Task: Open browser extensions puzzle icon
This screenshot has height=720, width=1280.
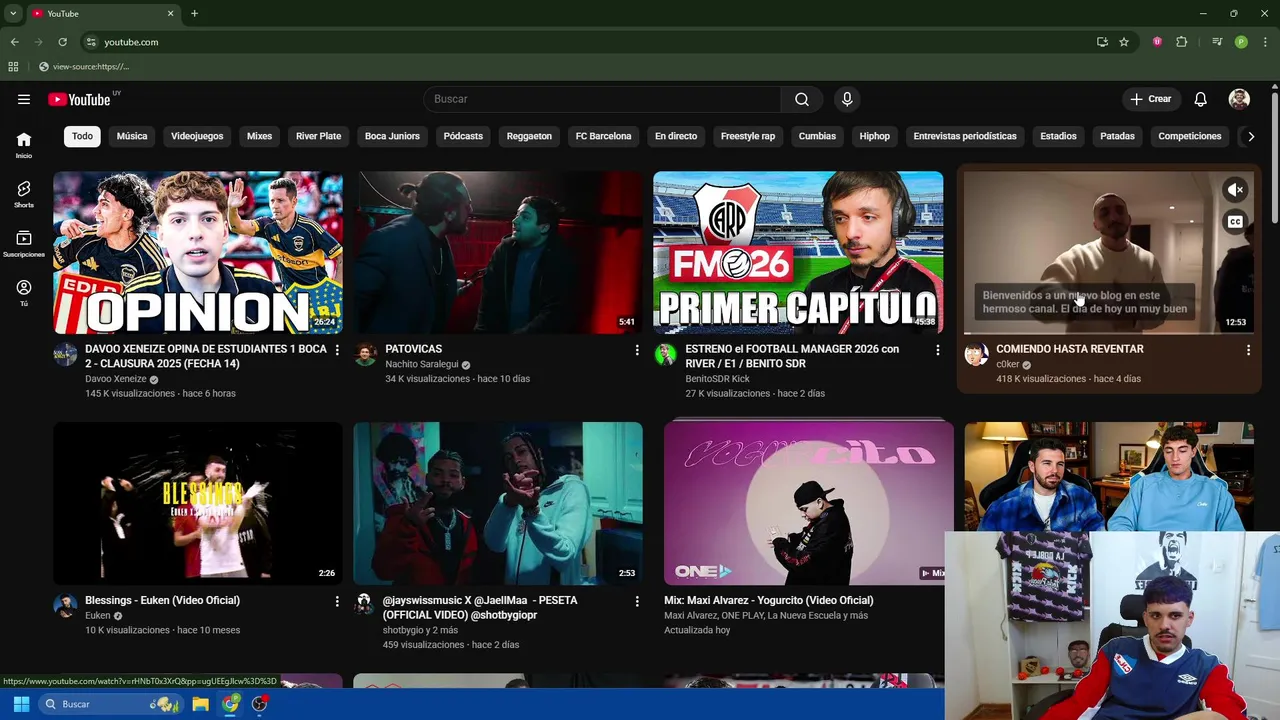Action: [x=1182, y=42]
